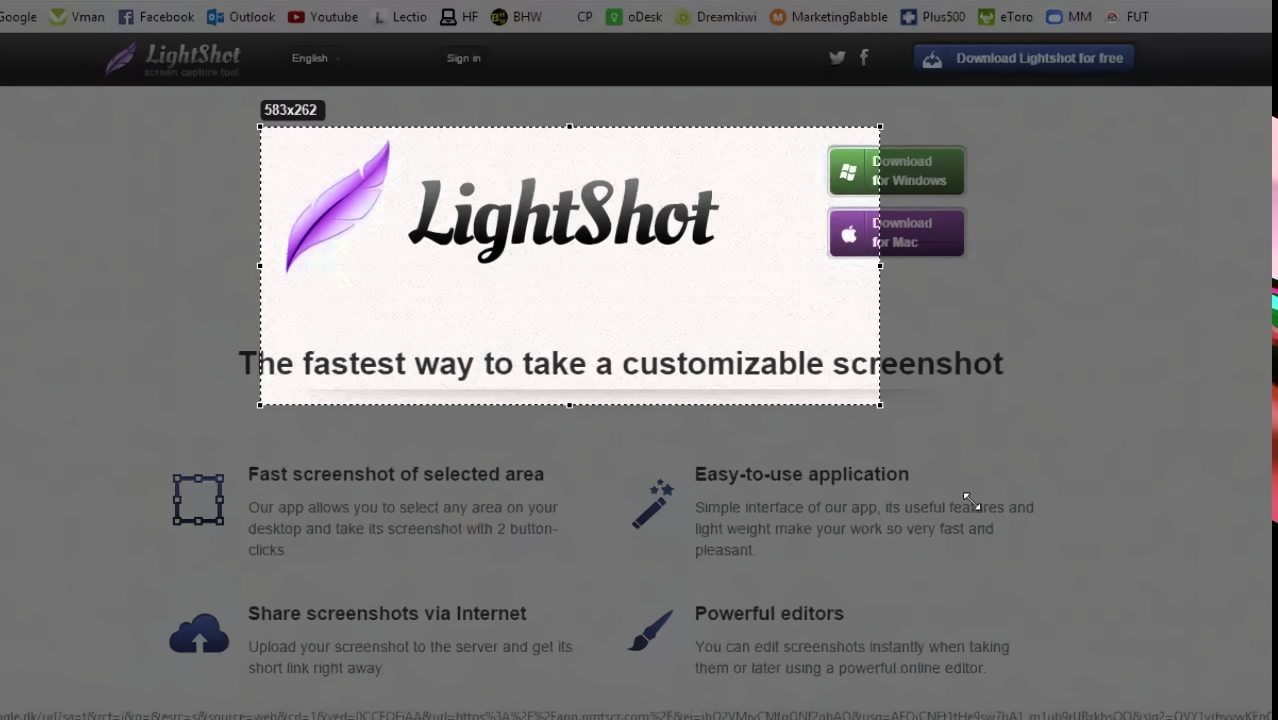The width and height of the screenshot is (1278, 720).
Task: Open the Outlook bookmark
Action: (241, 17)
